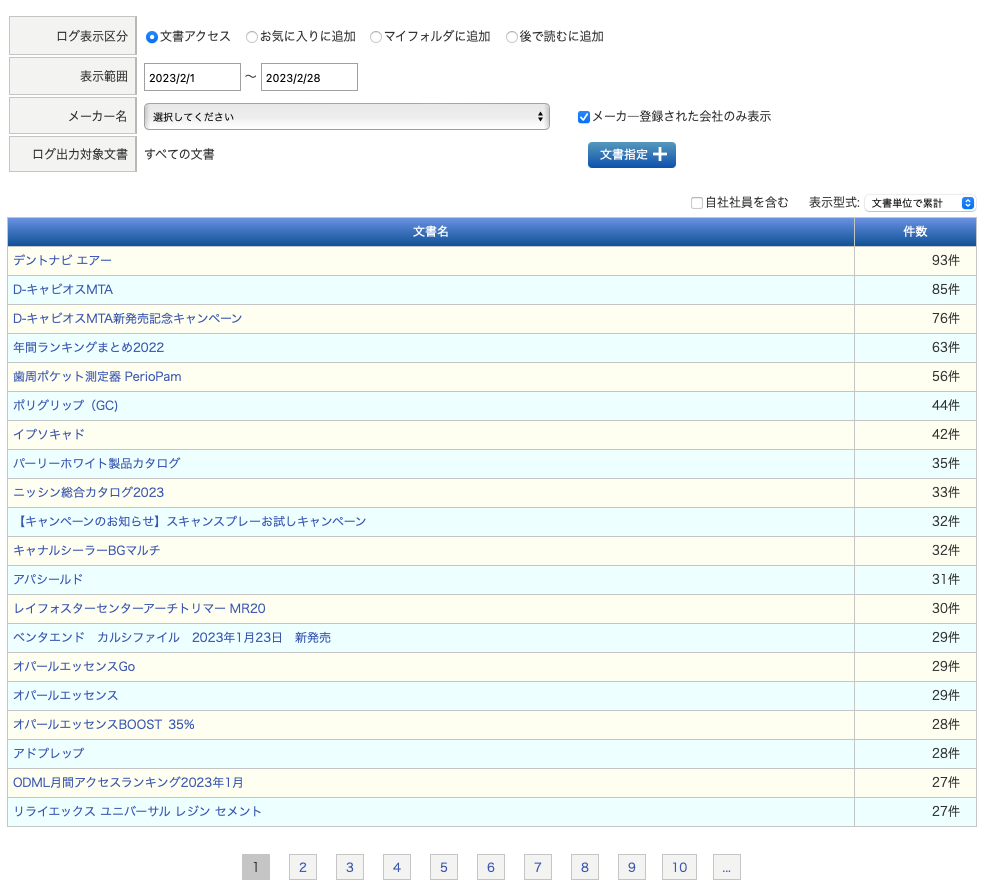
Task: Click the 文書指定 button
Action: tap(632, 155)
